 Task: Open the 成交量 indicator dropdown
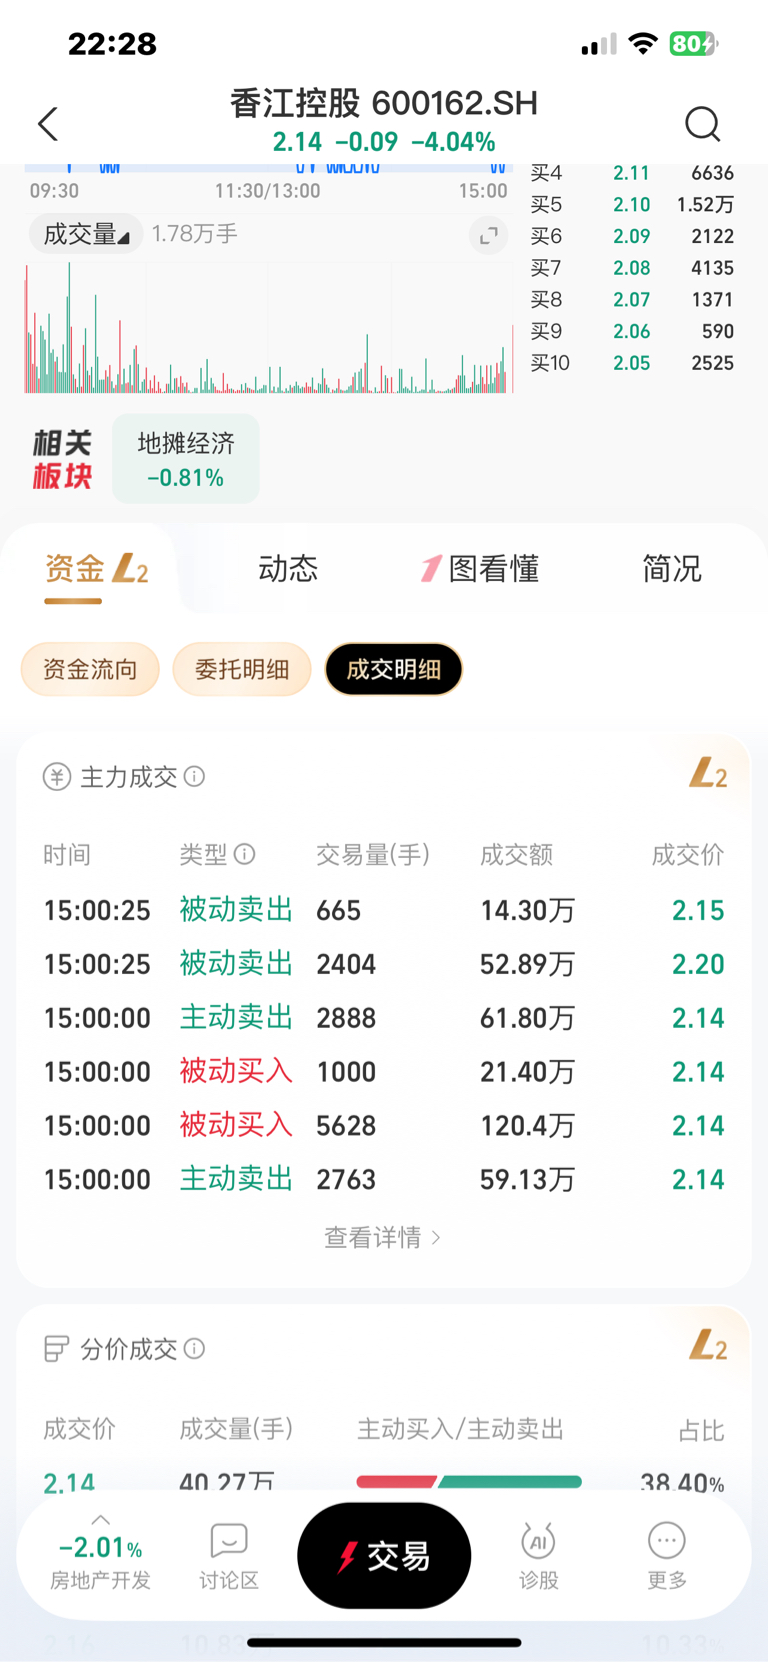[x=85, y=235]
